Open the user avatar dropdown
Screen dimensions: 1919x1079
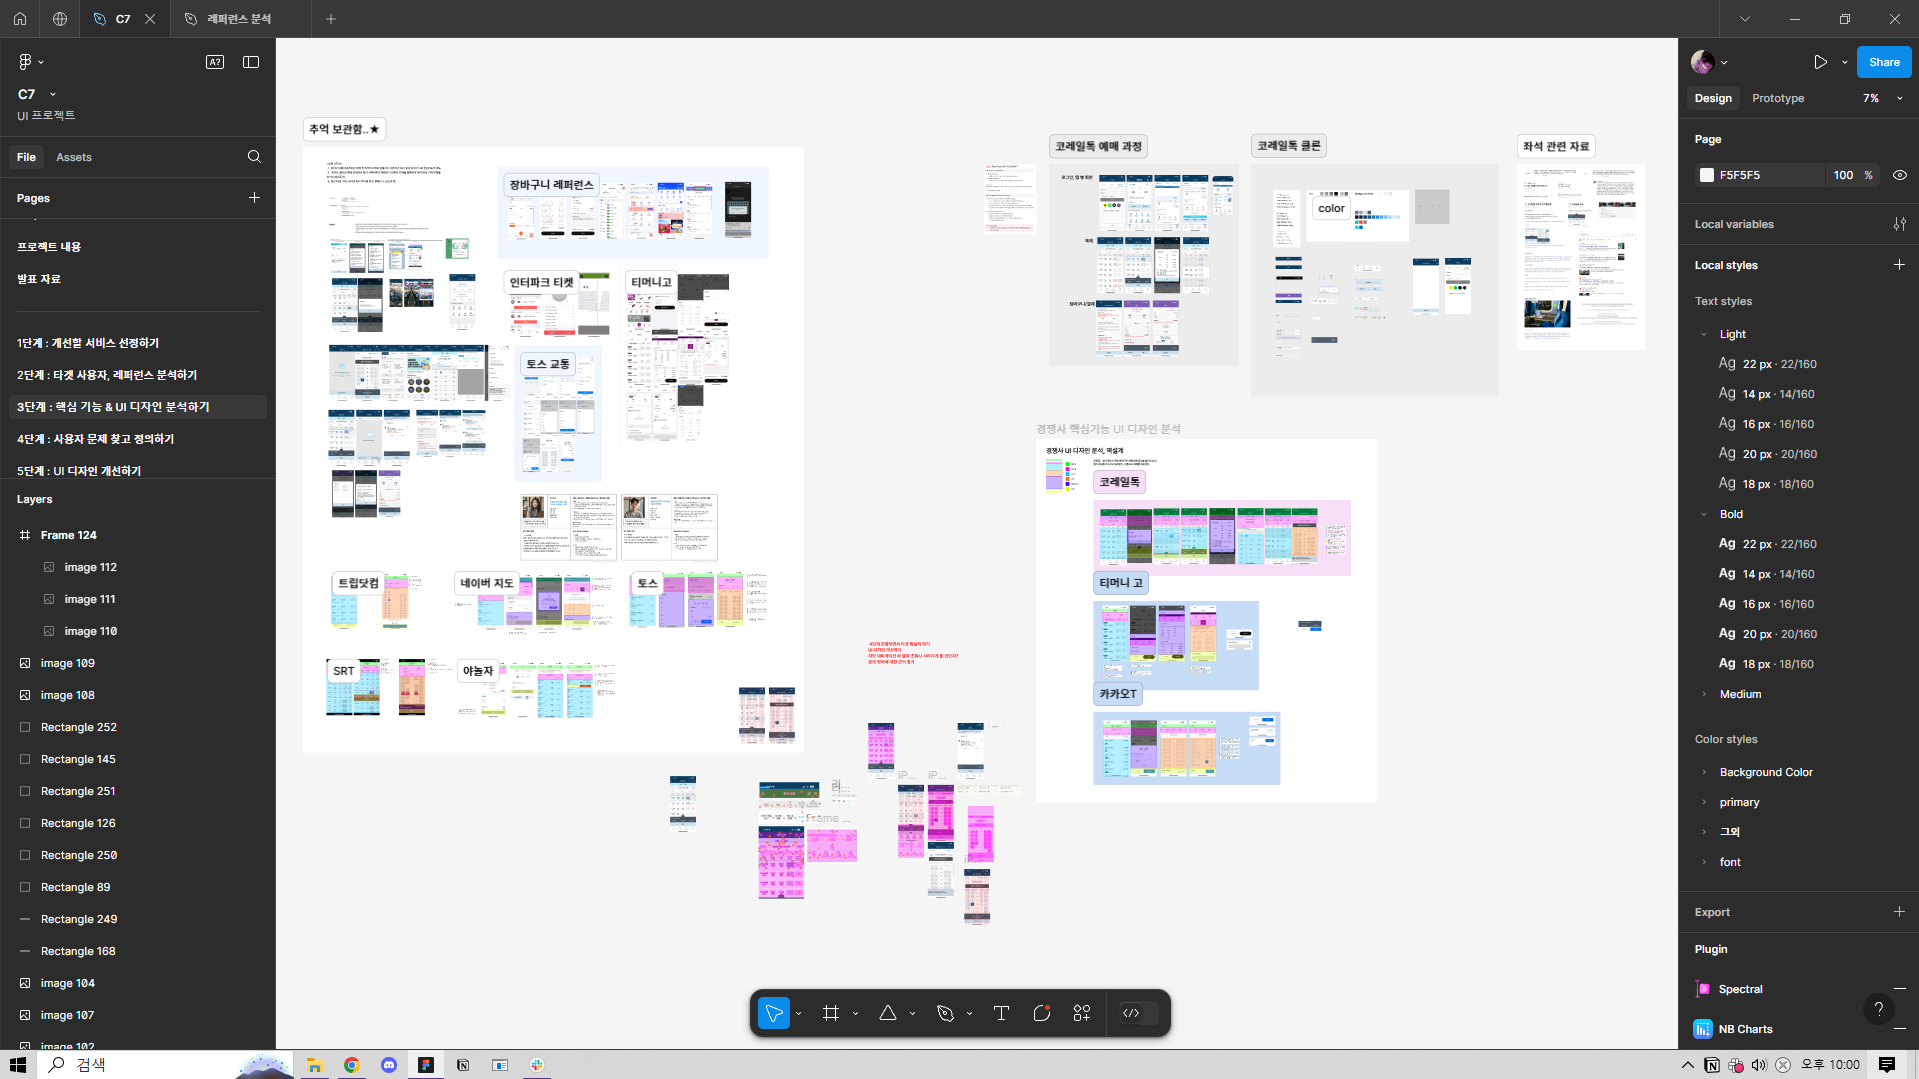pos(1710,62)
